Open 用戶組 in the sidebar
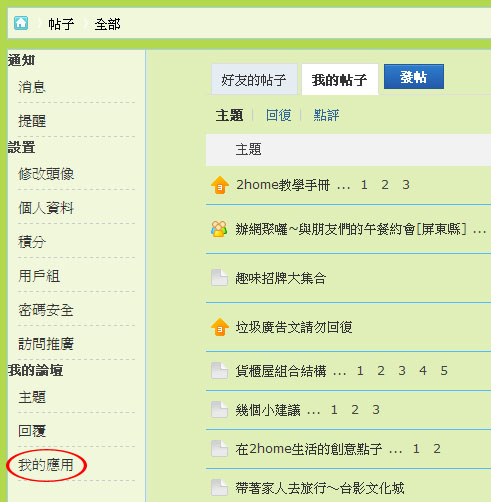Image resolution: width=491 pixels, height=502 pixels. pos(39,276)
